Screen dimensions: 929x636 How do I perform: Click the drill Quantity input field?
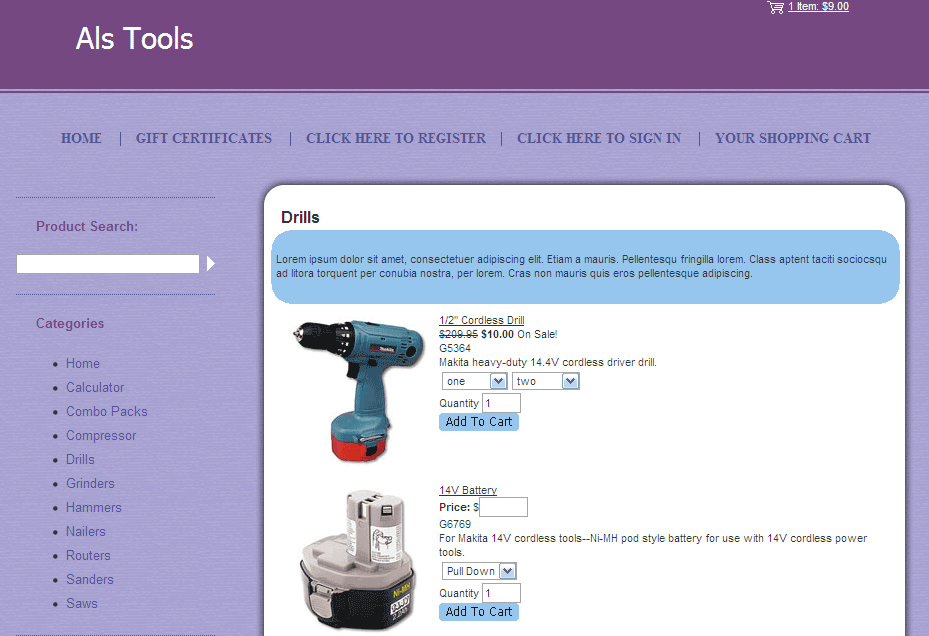(x=501, y=403)
